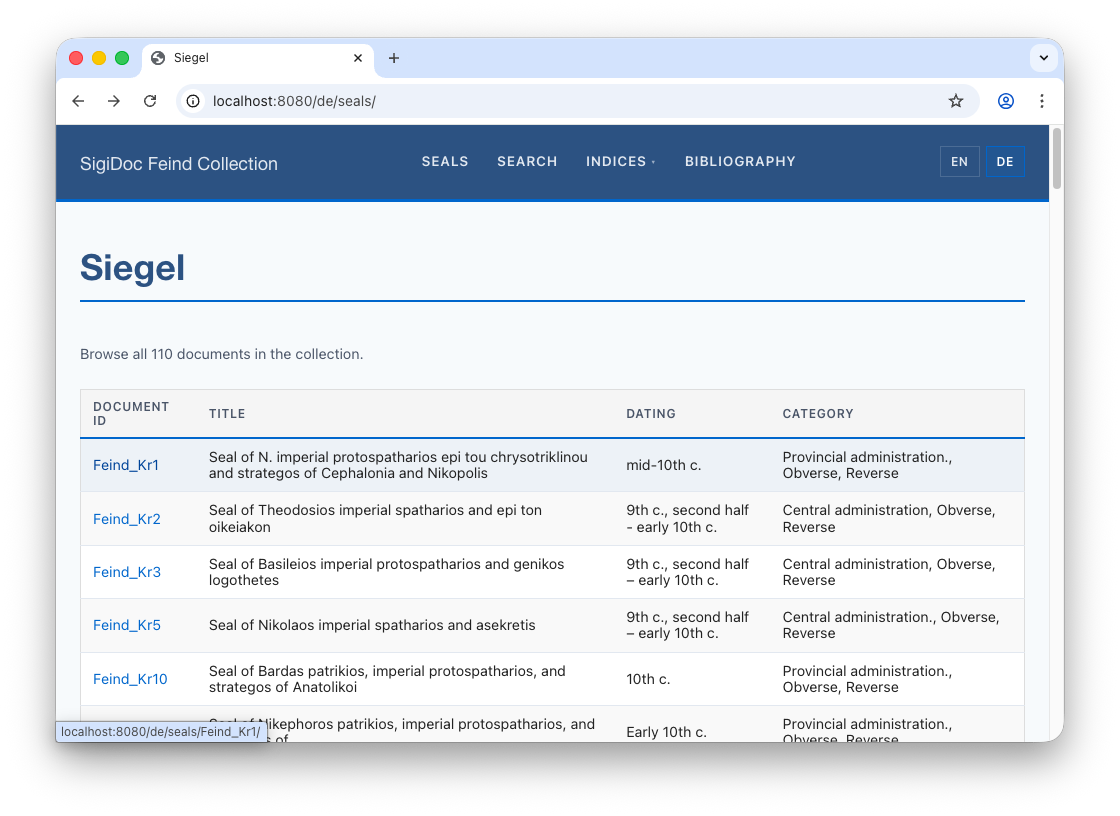Navigate to Bibliography page
The width and height of the screenshot is (1120, 816).
click(x=740, y=162)
